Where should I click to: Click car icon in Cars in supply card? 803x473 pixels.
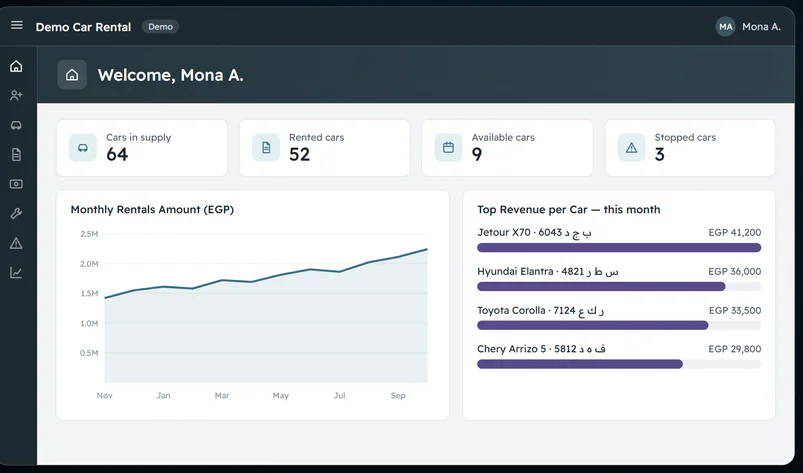pos(83,147)
